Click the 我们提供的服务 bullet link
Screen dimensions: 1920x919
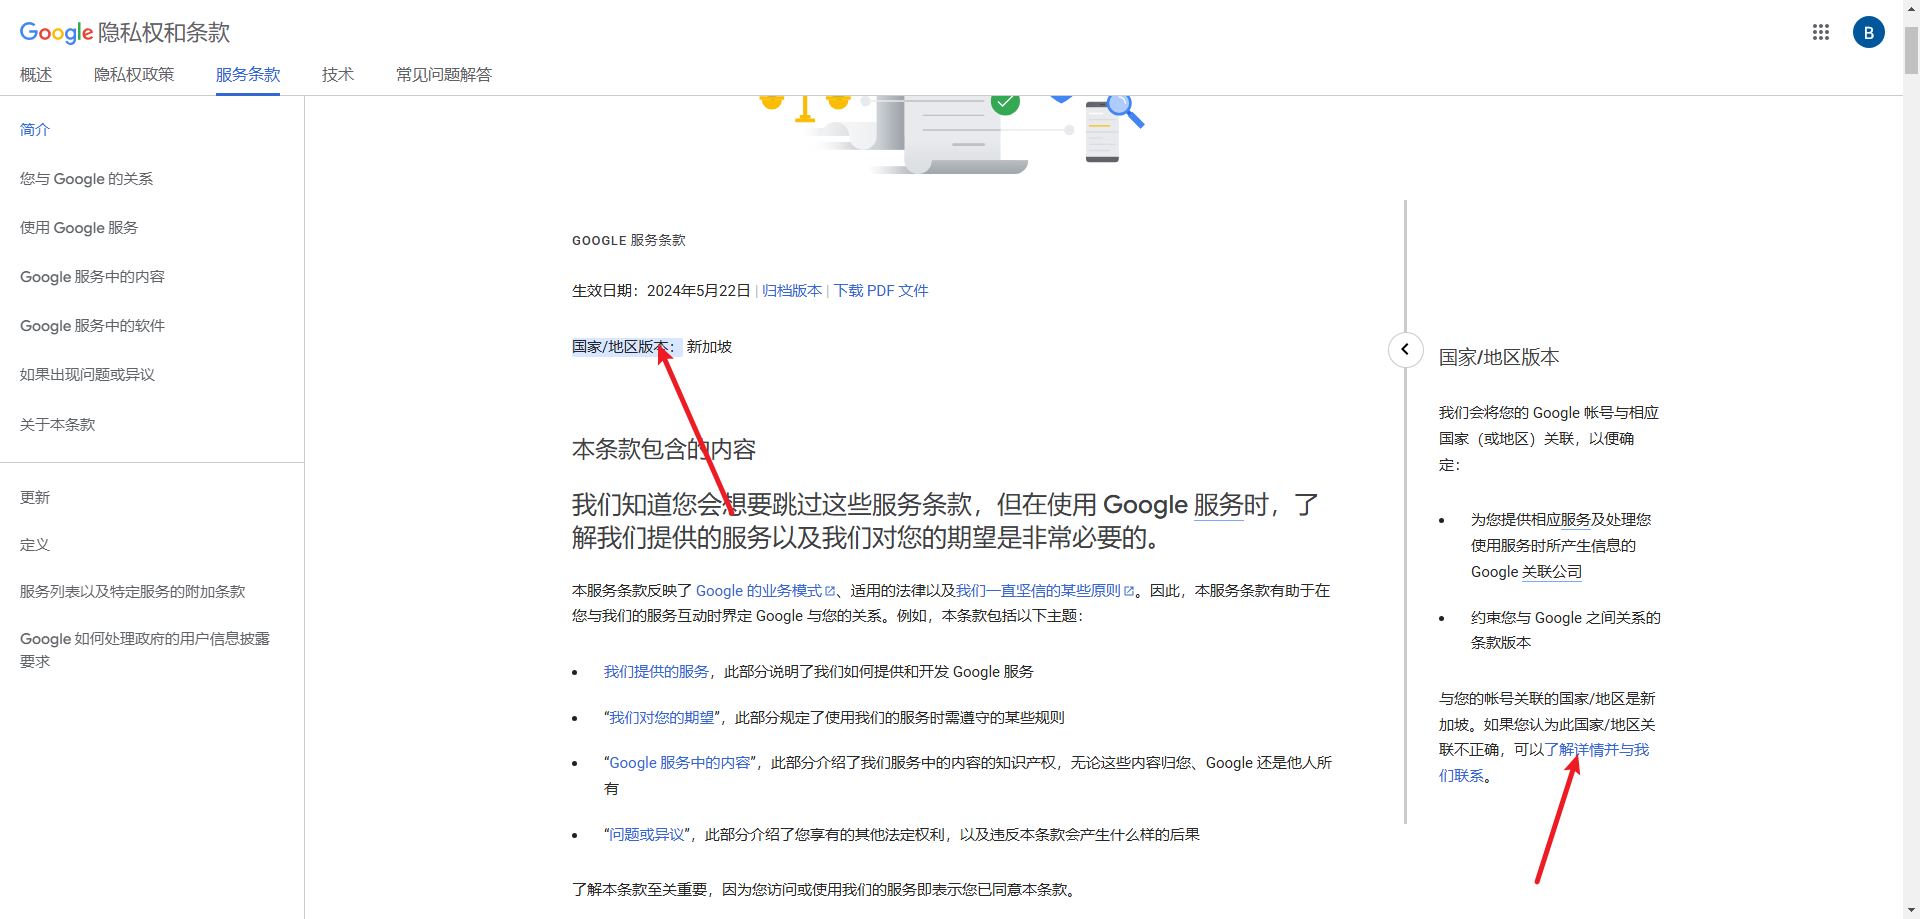pyautogui.click(x=656, y=672)
